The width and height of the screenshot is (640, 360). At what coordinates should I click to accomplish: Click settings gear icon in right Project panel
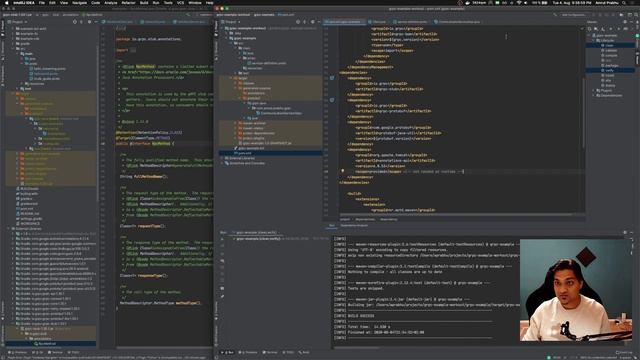pyautogui.click(x=312, y=22)
